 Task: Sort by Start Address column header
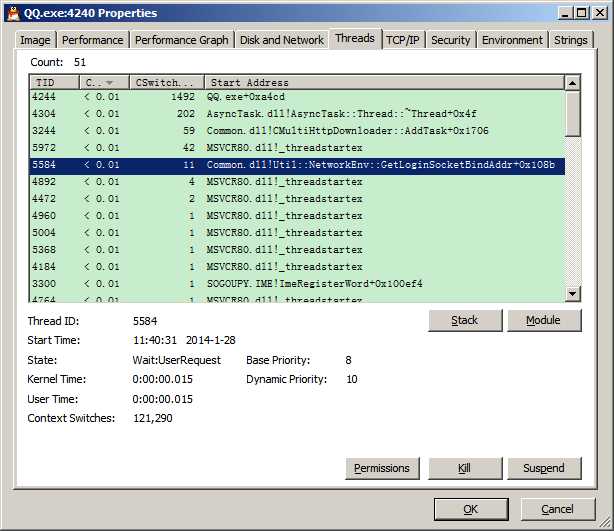point(385,83)
